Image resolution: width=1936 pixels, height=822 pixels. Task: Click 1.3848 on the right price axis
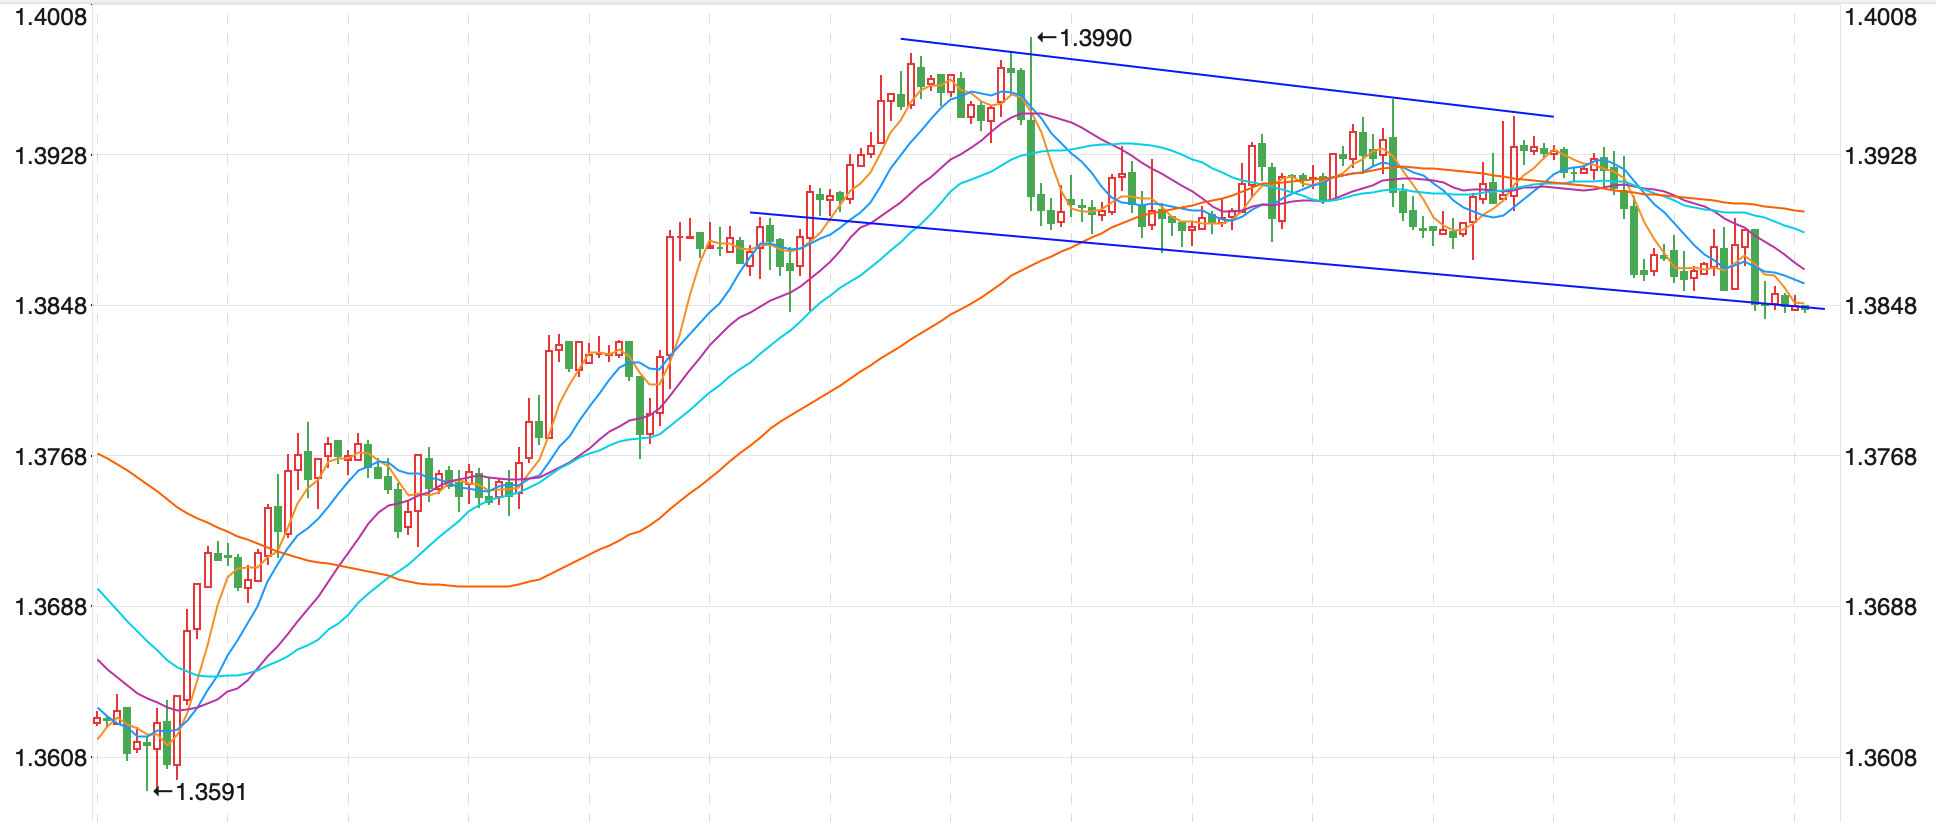[1880, 306]
